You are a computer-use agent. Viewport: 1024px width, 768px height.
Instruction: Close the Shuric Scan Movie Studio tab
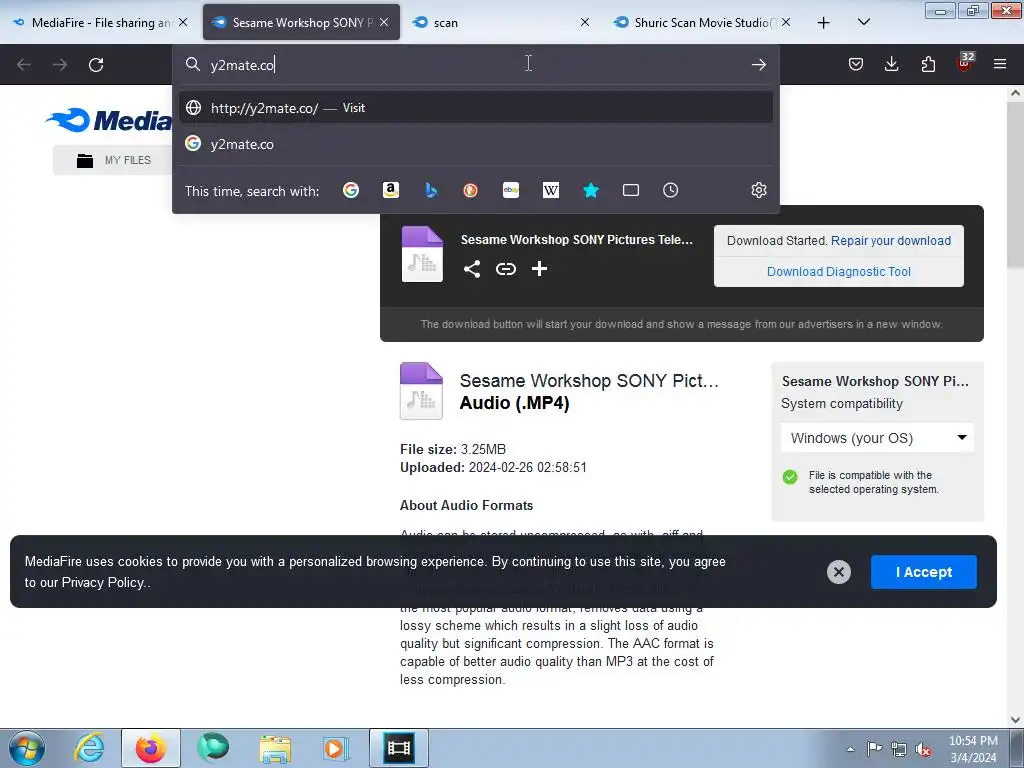(x=786, y=22)
